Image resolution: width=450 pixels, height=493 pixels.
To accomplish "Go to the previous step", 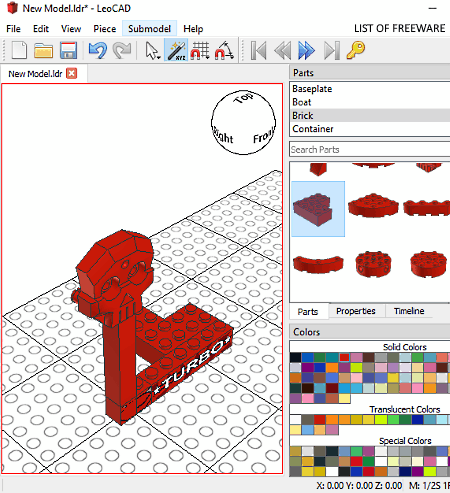I will click(282, 50).
